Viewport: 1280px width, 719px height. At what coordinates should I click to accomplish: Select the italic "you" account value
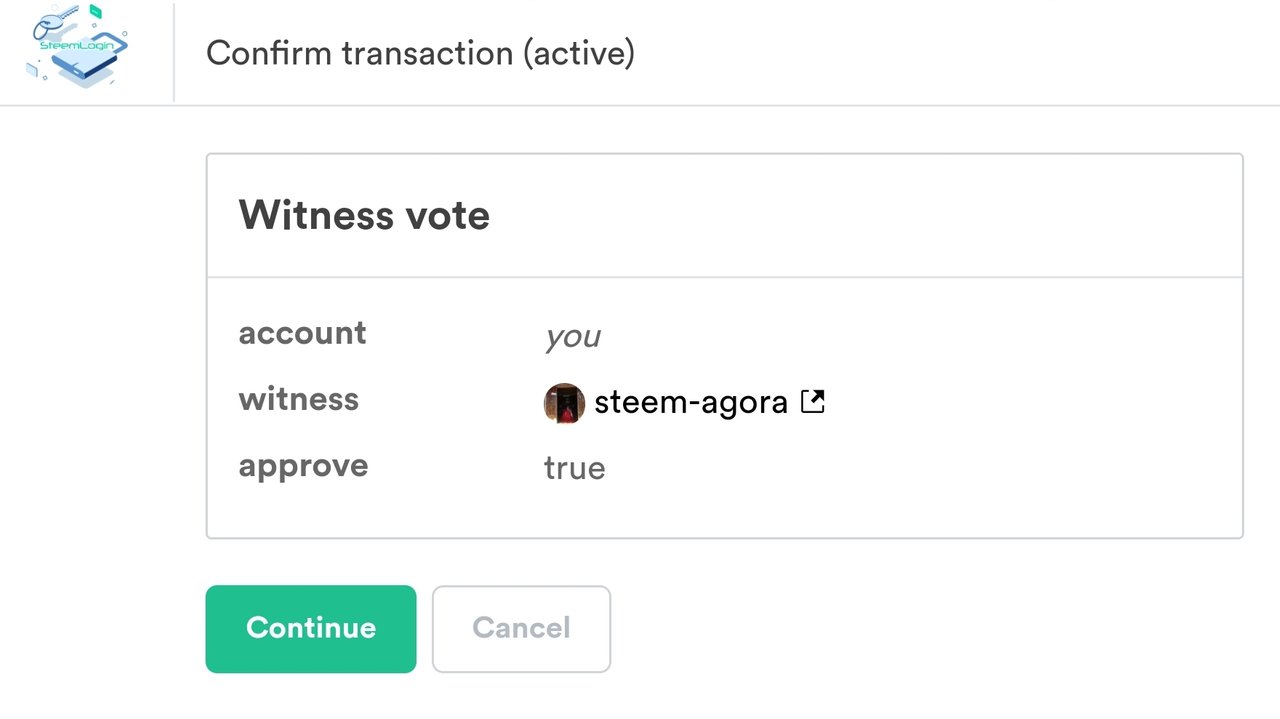572,337
